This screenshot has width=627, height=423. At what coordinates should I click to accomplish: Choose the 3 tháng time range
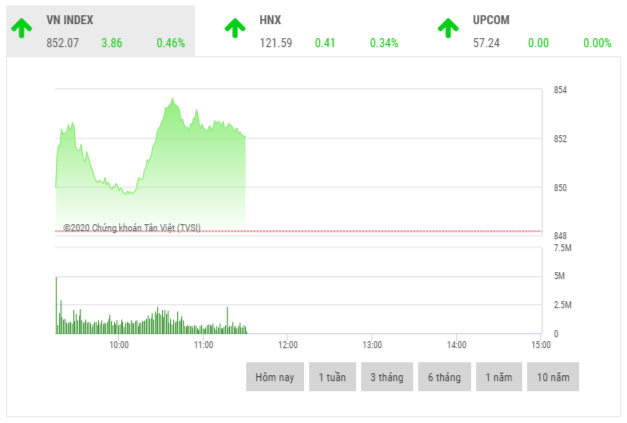tap(387, 377)
